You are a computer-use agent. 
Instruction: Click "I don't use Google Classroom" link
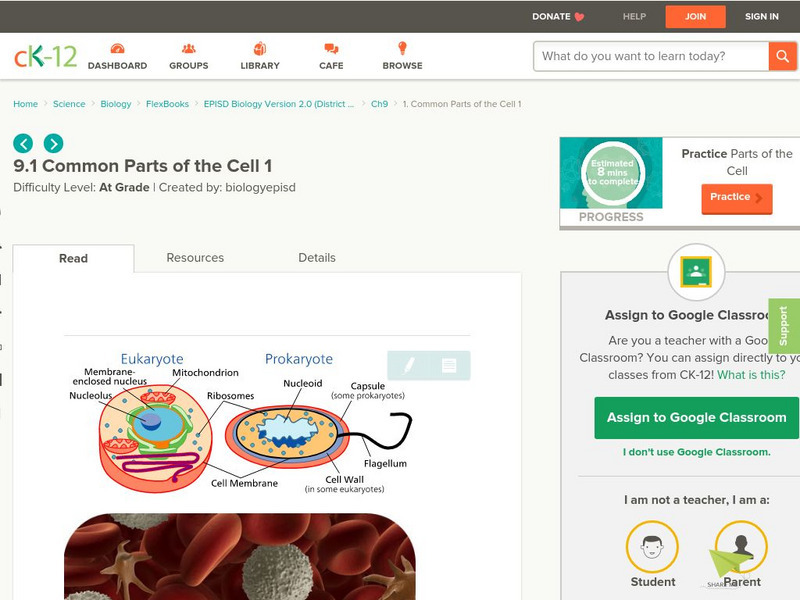696,452
